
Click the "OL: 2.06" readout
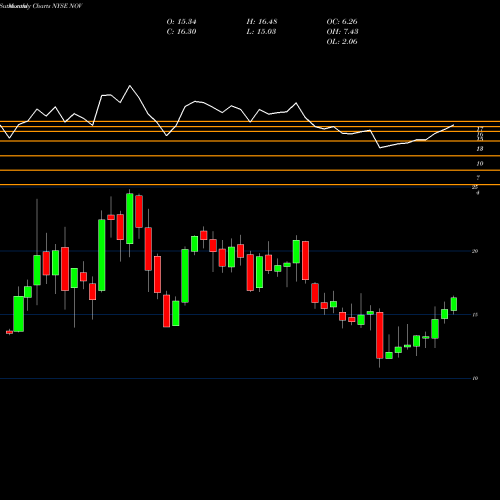click(342, 42)
